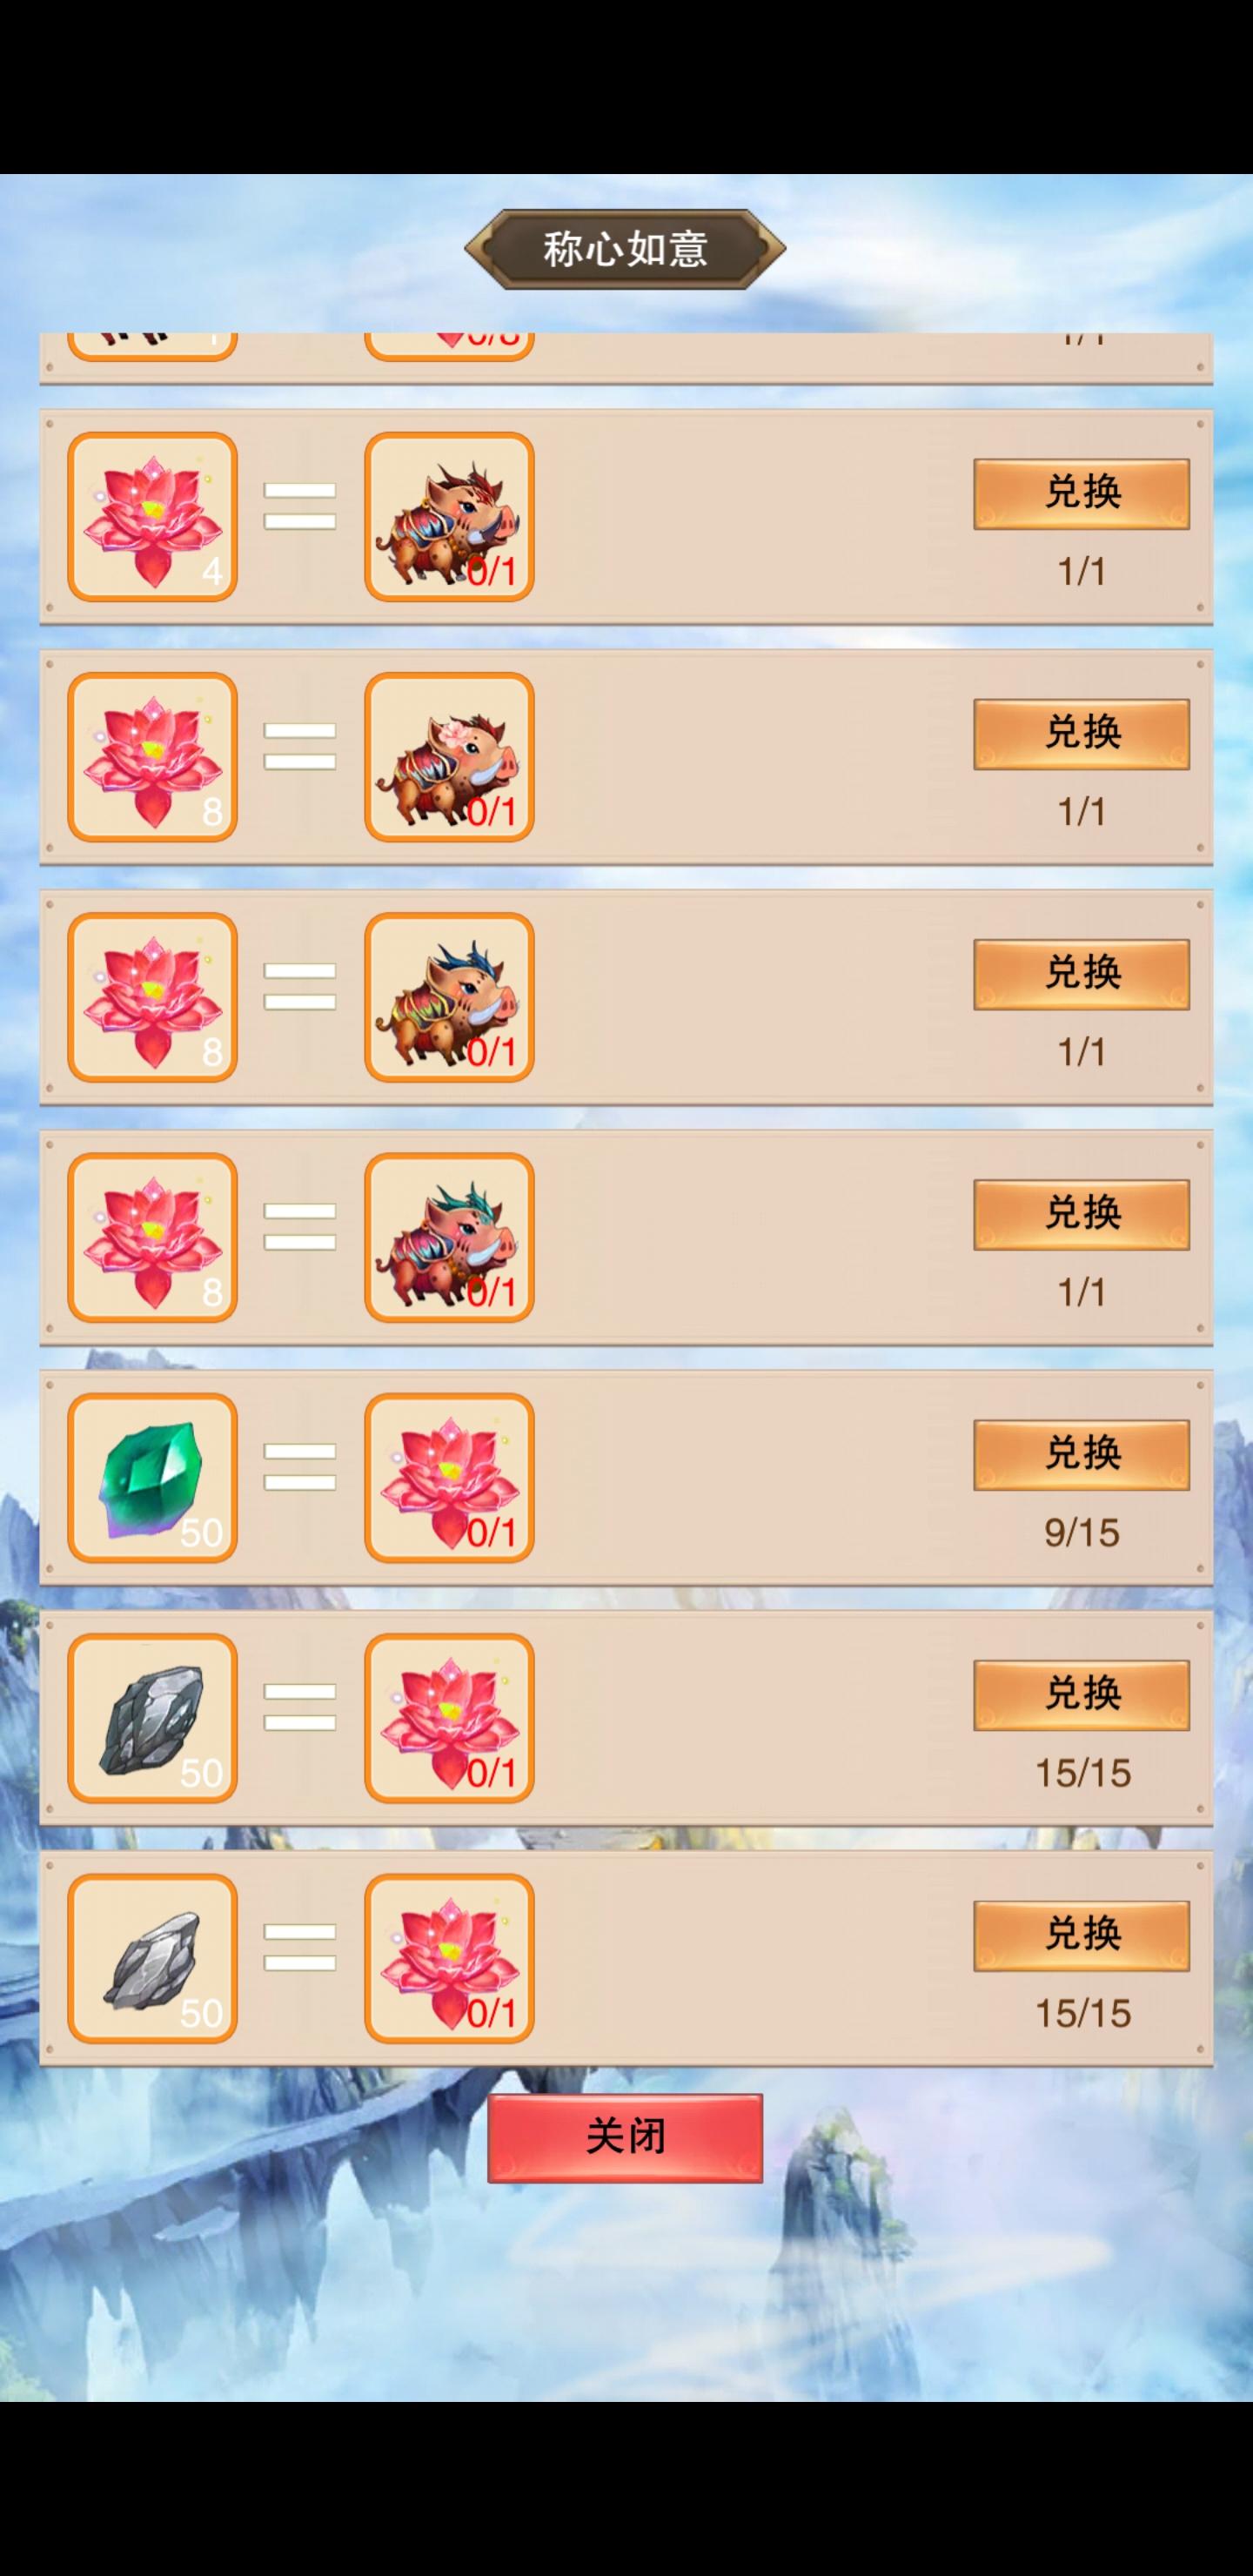Tap the green emerald gem icon
Image resolution: width=1253 pixels, height=2576 pixels.
click(x=152, y=1477)
